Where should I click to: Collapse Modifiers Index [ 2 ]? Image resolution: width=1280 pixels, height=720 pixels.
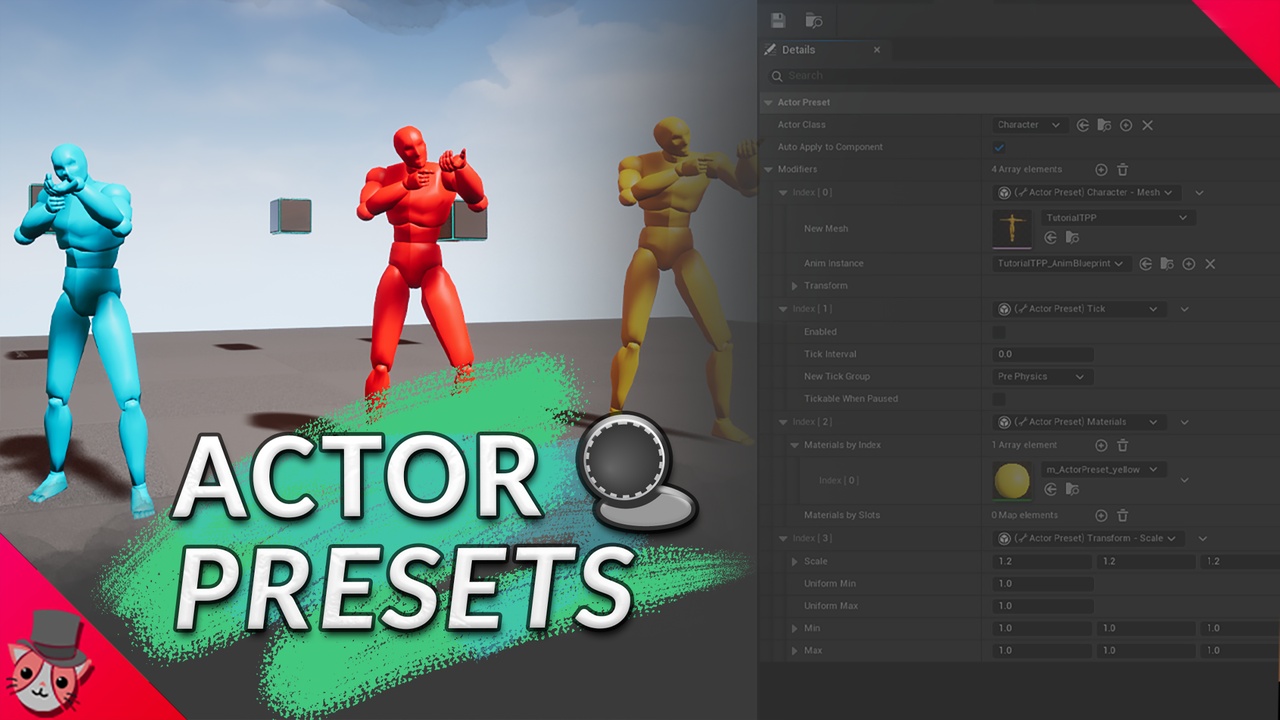783,422
